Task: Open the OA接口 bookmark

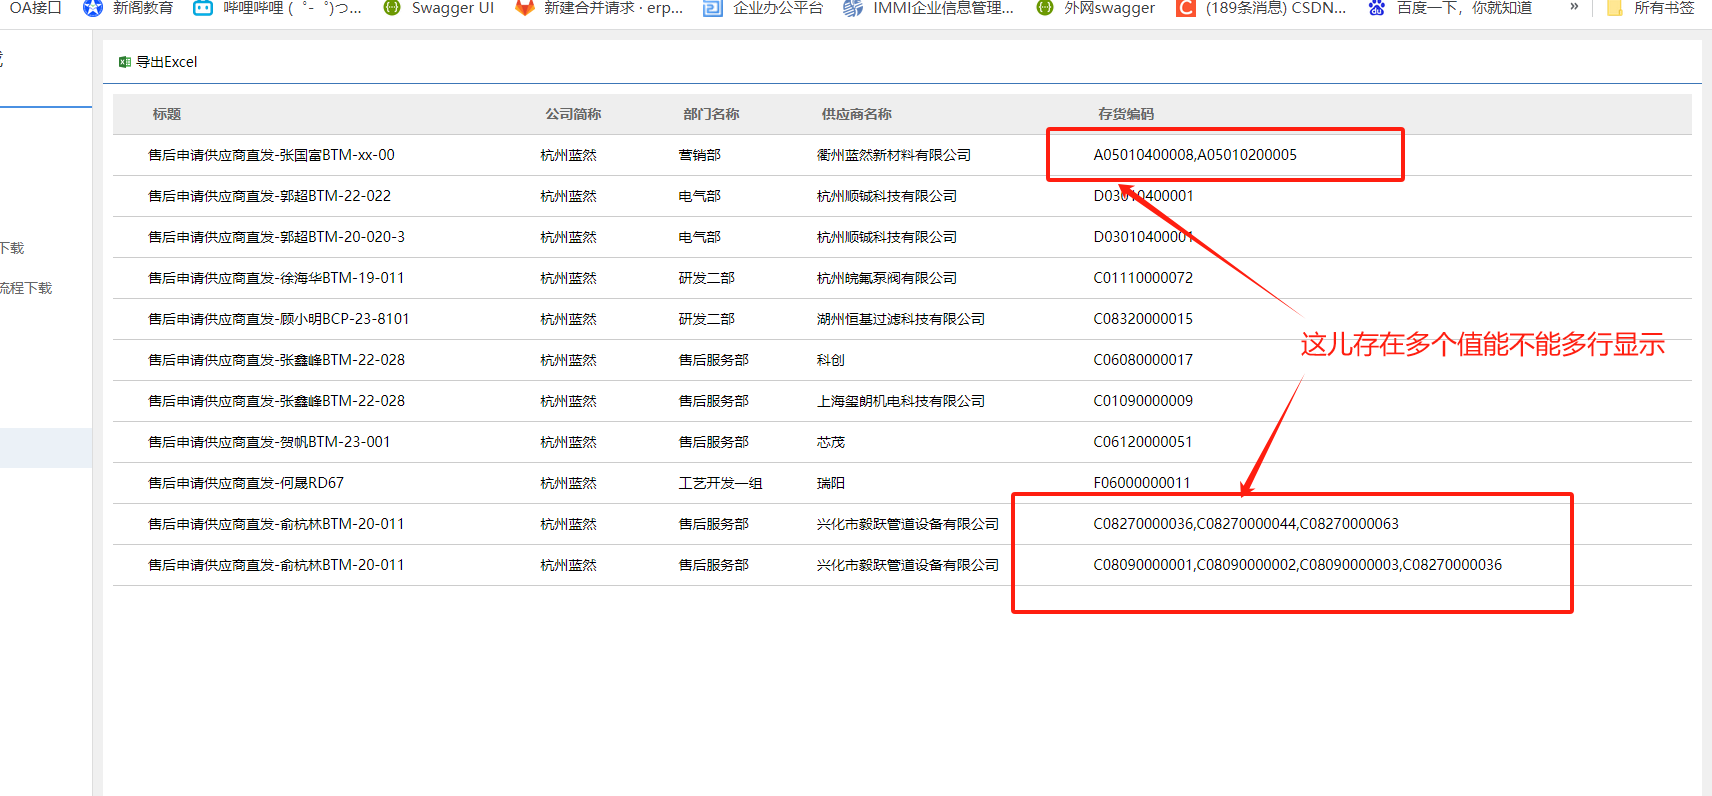Action: point(34,8)
